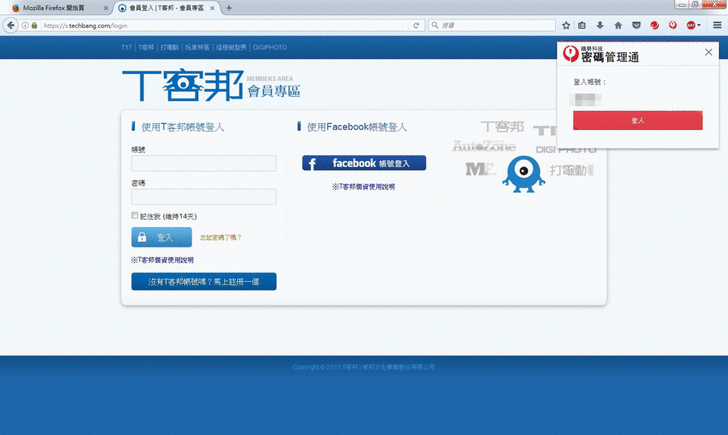Open the site information icon in the address bar
The height and width of the screenshot is (435, 728).
click(25, 26)
